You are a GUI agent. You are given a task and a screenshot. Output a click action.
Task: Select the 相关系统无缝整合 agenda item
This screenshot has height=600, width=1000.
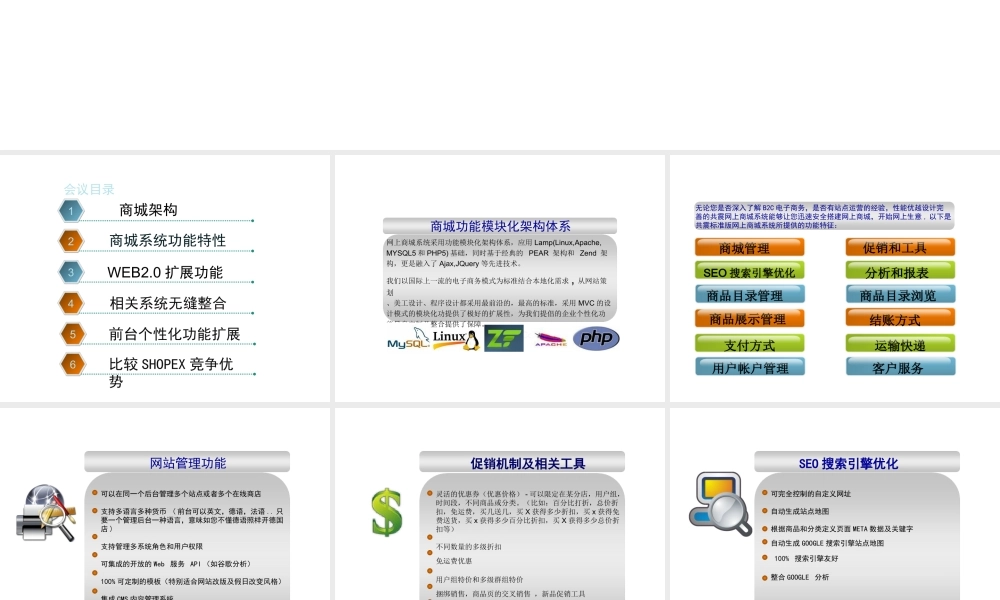coord(168,303)
